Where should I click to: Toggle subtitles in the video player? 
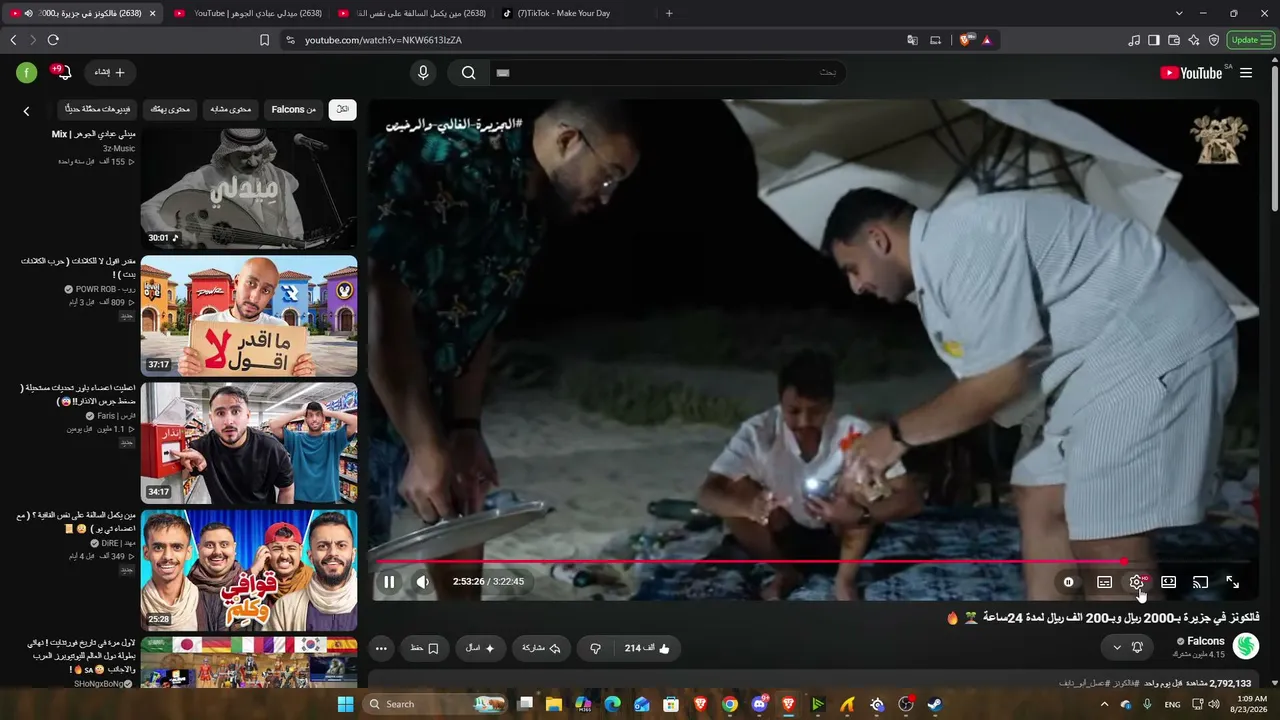(1104, 582)
